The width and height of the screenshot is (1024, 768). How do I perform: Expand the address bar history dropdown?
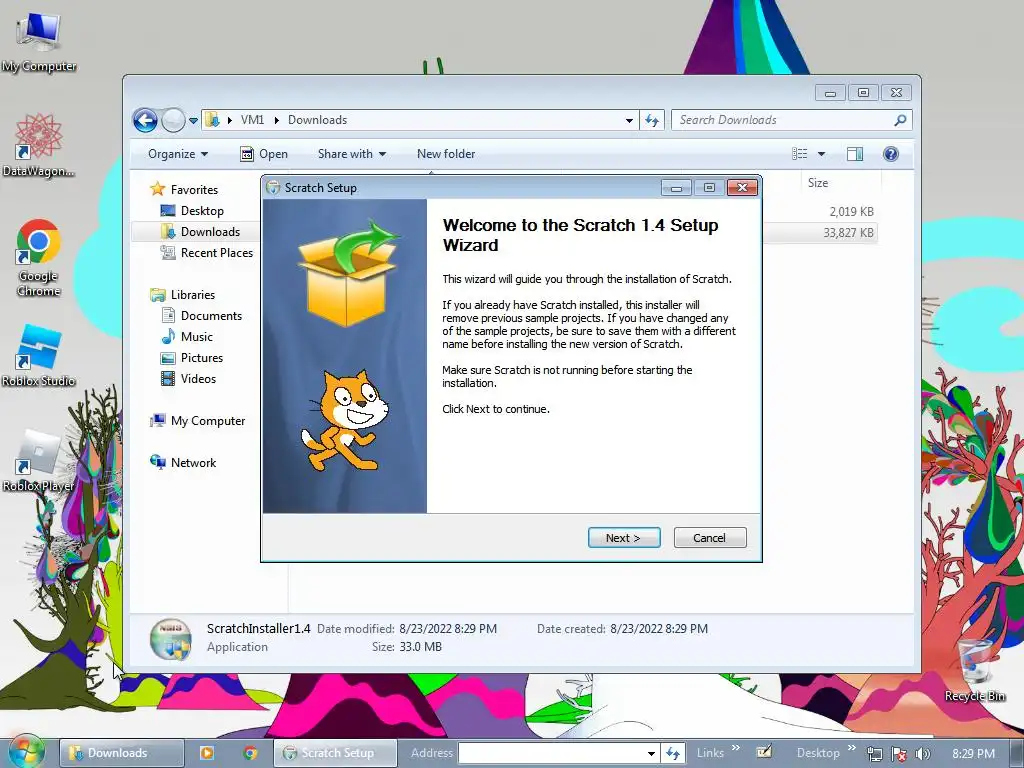coord(629,120)
